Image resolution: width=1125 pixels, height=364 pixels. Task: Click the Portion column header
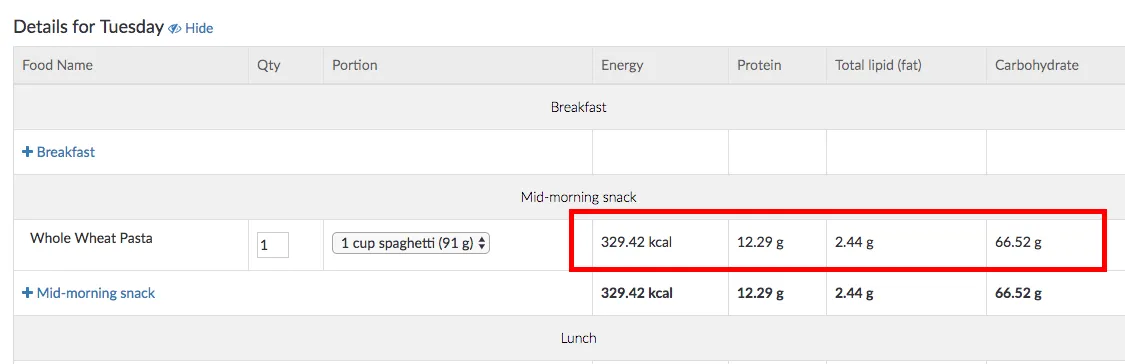click(354, 65)
